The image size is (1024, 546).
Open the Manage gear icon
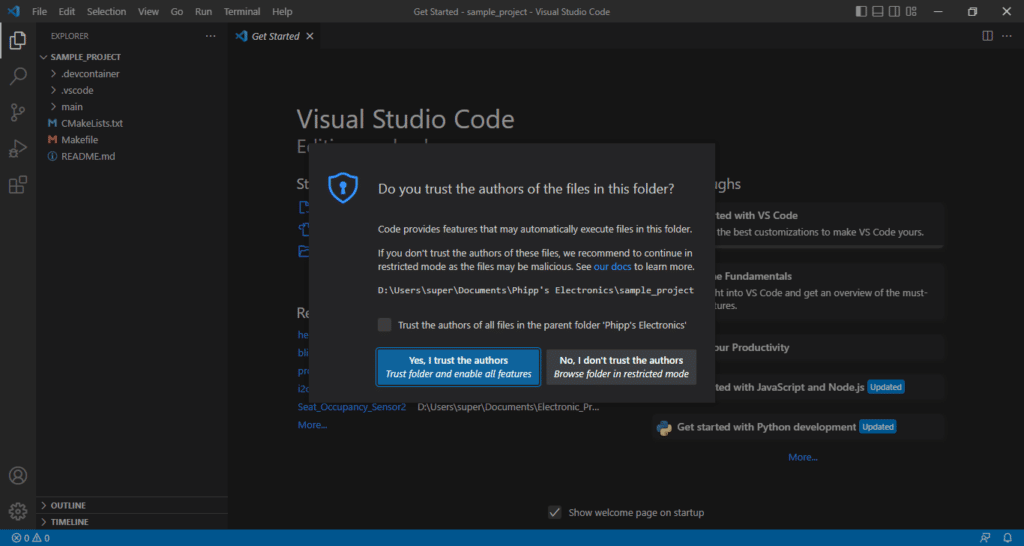coord(18,511)
